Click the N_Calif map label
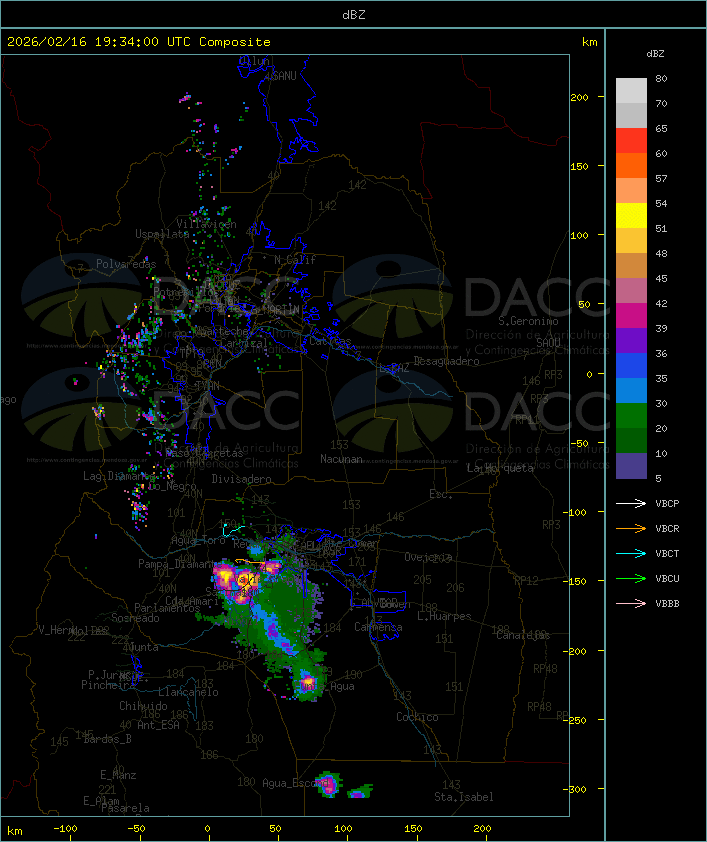Viewport: 707px width, 842px height. pyautogui.click(x=295, y=259)
